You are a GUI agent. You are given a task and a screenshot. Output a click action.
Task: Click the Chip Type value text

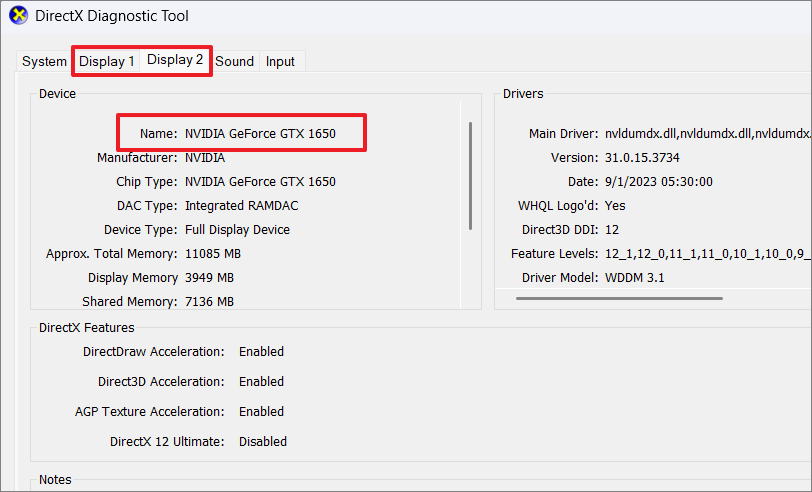[260, 182]
